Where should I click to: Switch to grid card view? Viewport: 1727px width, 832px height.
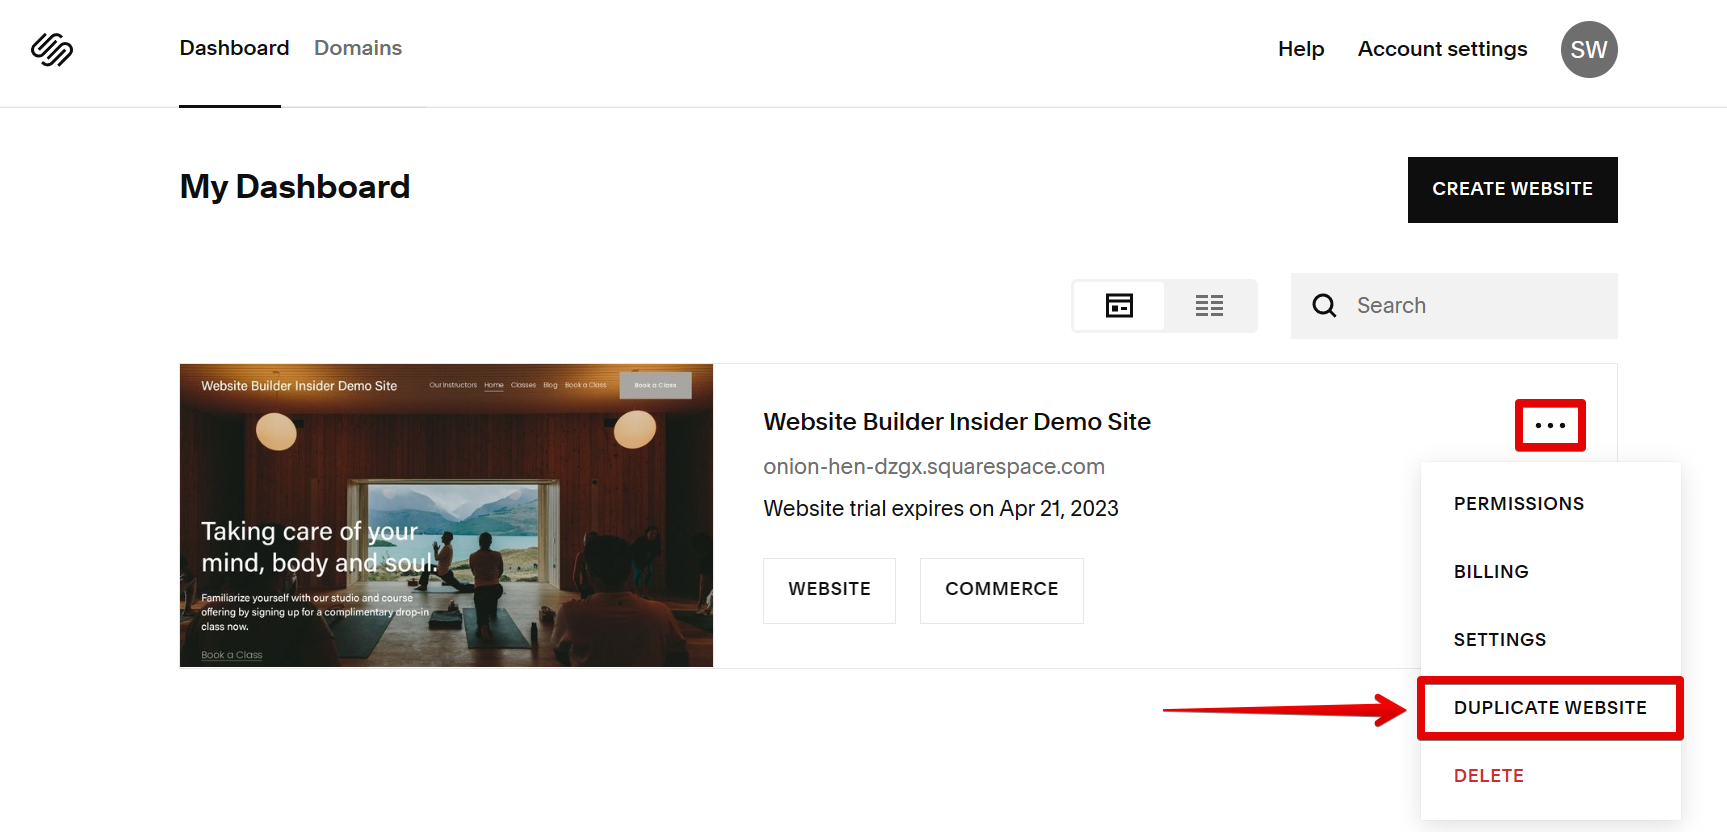(x=1119, y=306)
